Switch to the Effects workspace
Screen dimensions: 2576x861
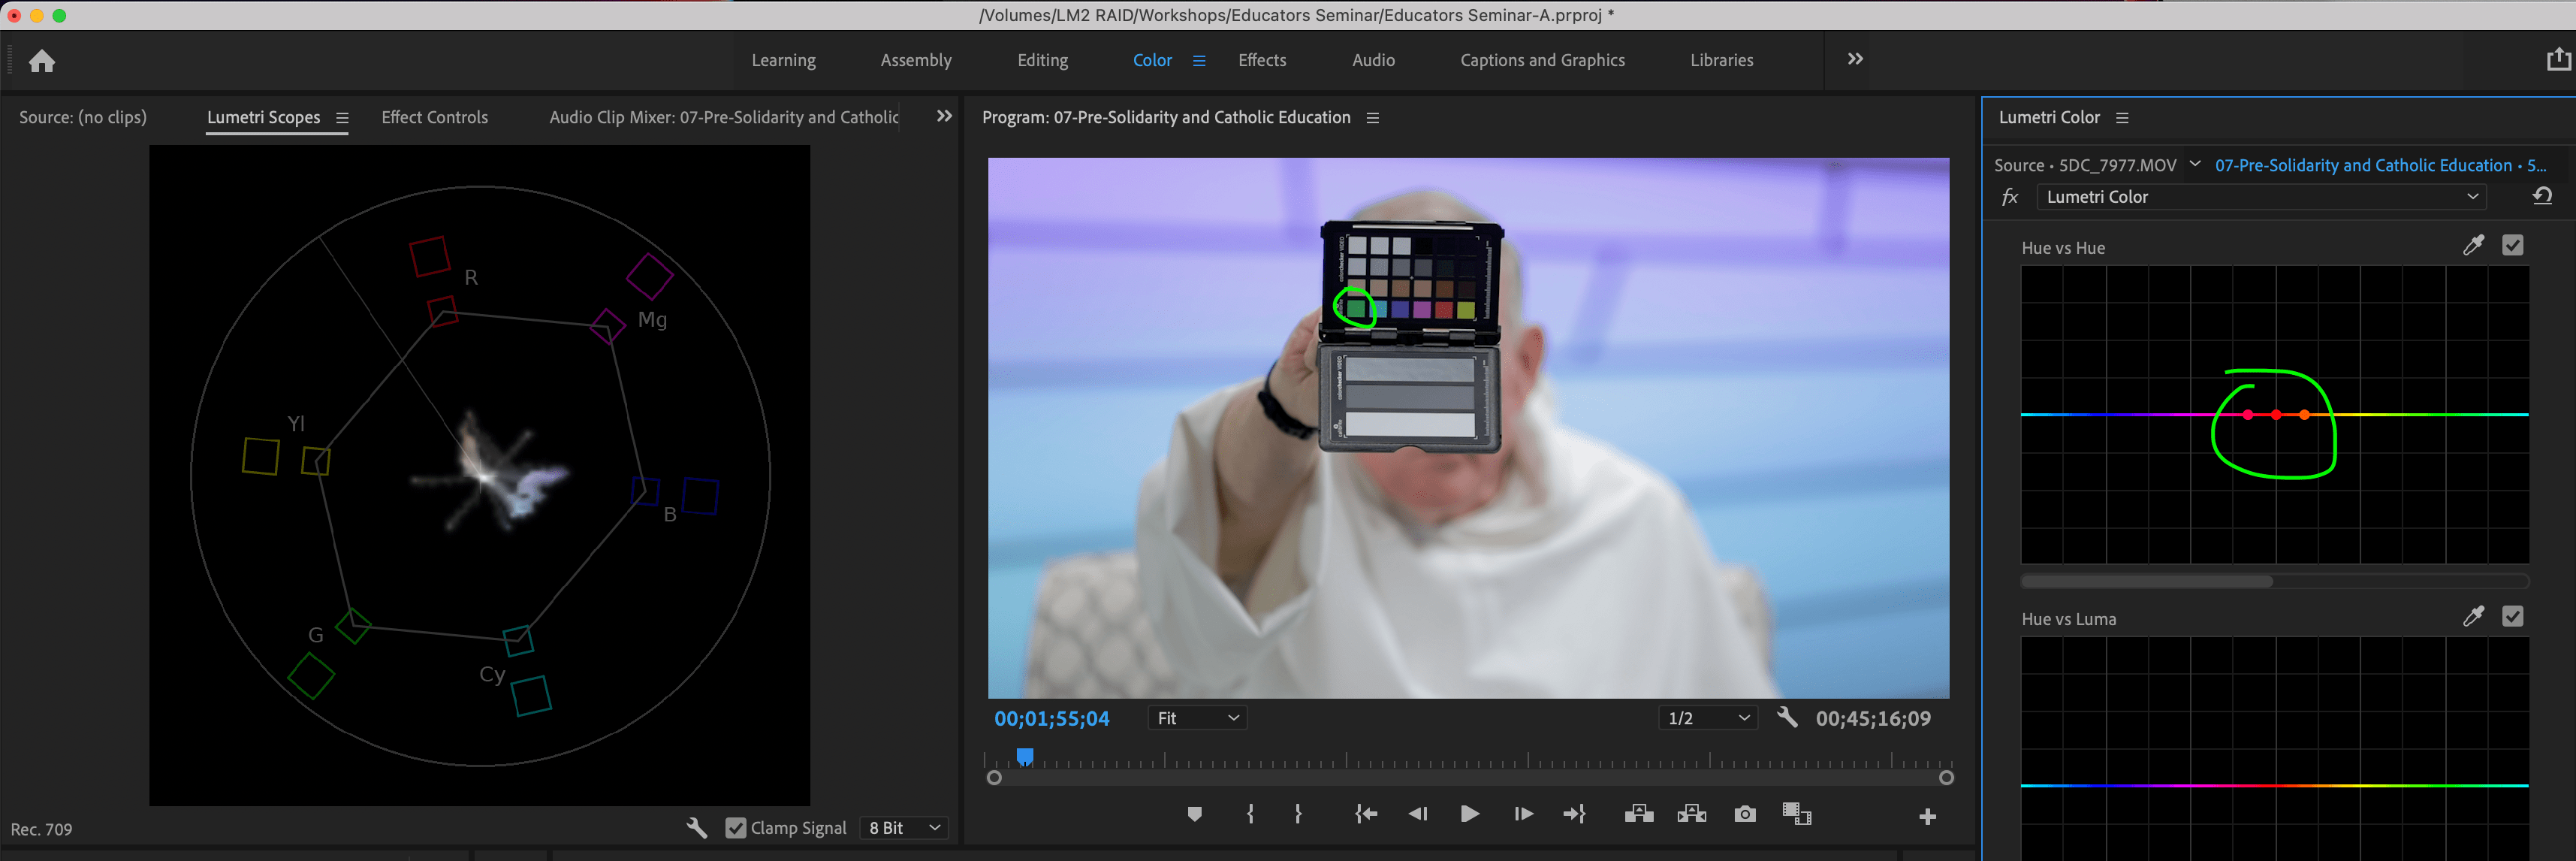point(1261,60)
